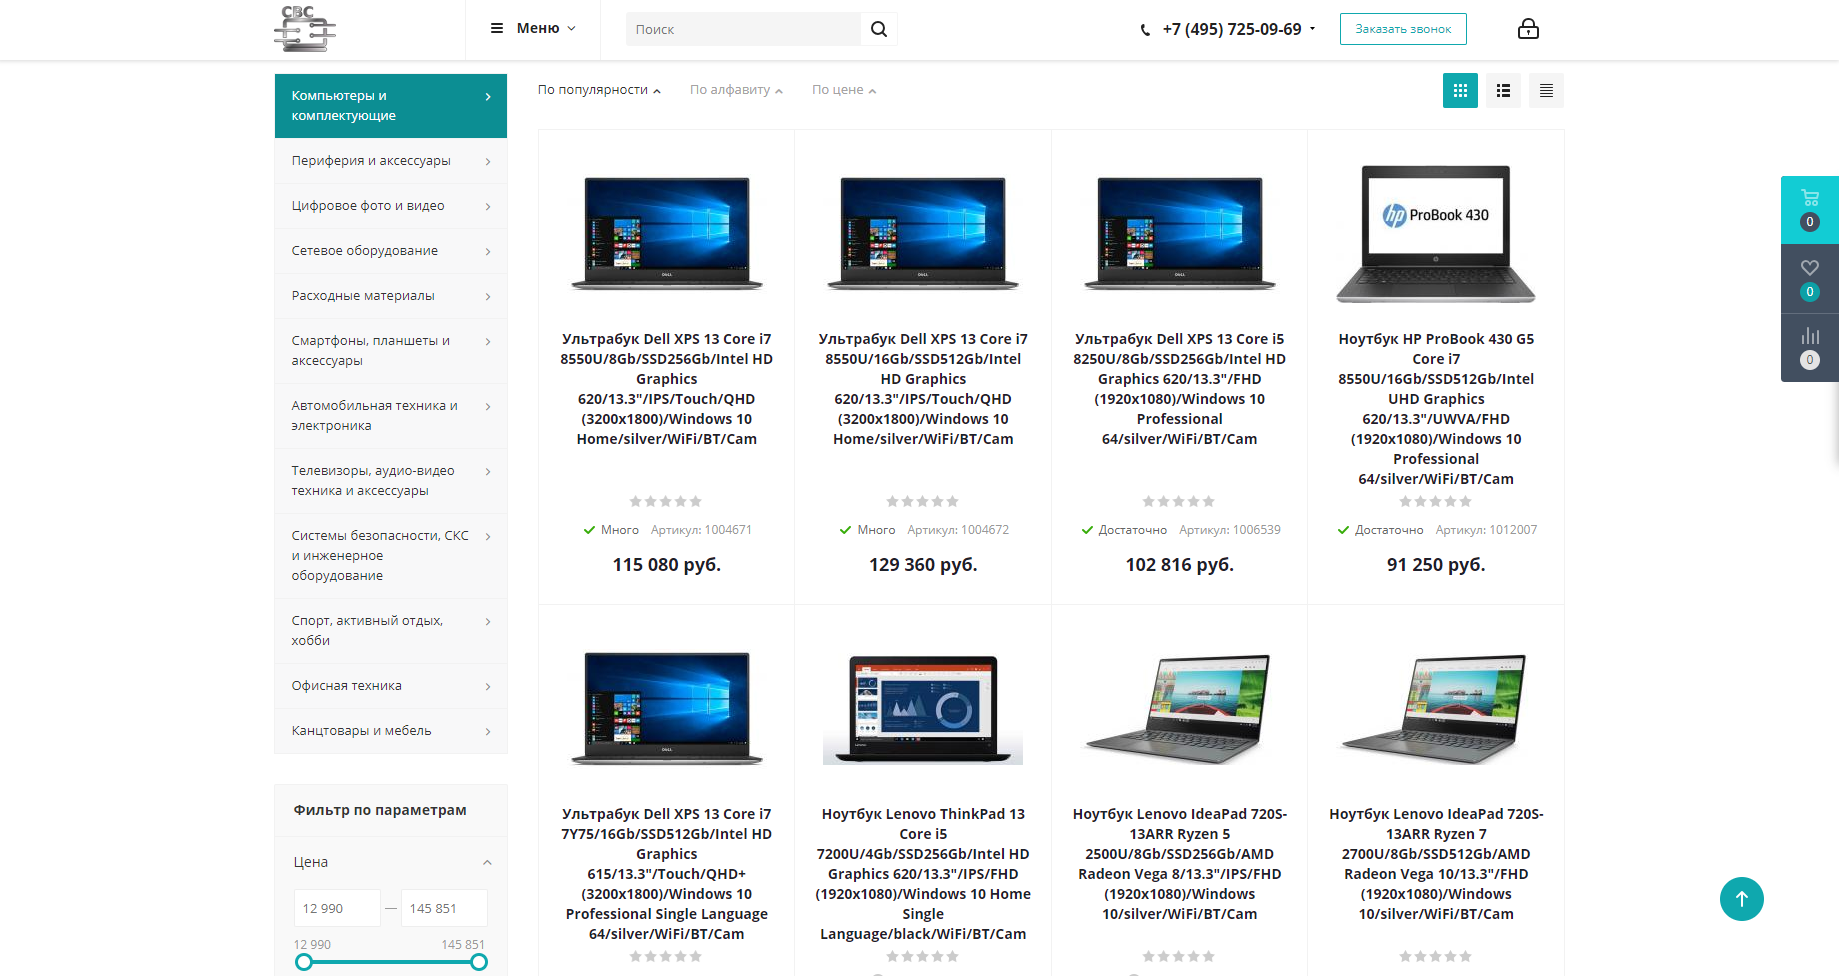
Task: Click HP ProBook 430 laptop image
Action: tap(1436, 234)
